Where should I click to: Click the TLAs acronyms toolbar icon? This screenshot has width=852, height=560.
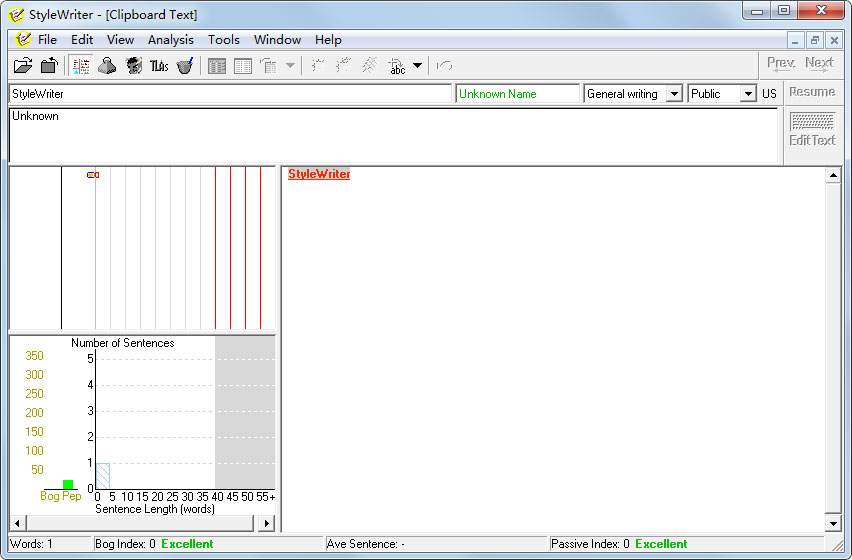[159, 65]
